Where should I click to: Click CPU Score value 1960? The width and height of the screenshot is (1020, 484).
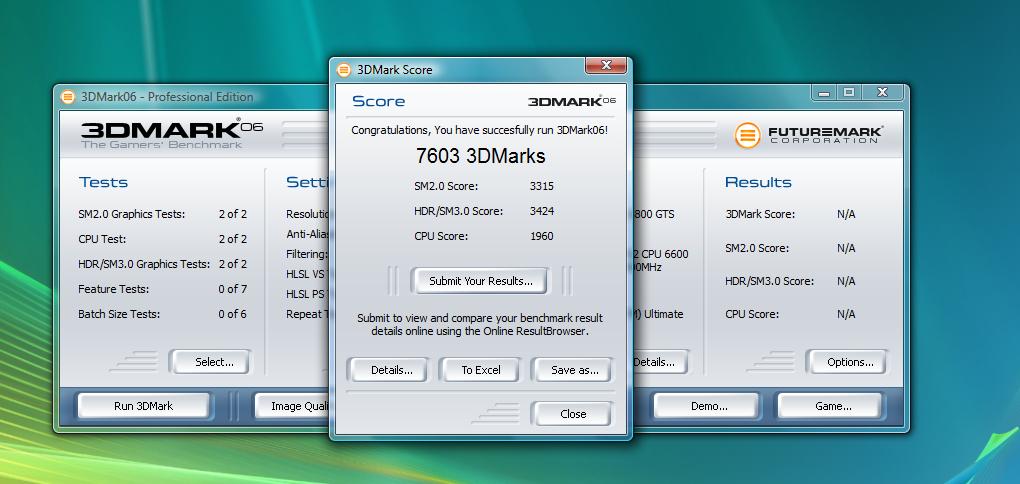point(542,236)
